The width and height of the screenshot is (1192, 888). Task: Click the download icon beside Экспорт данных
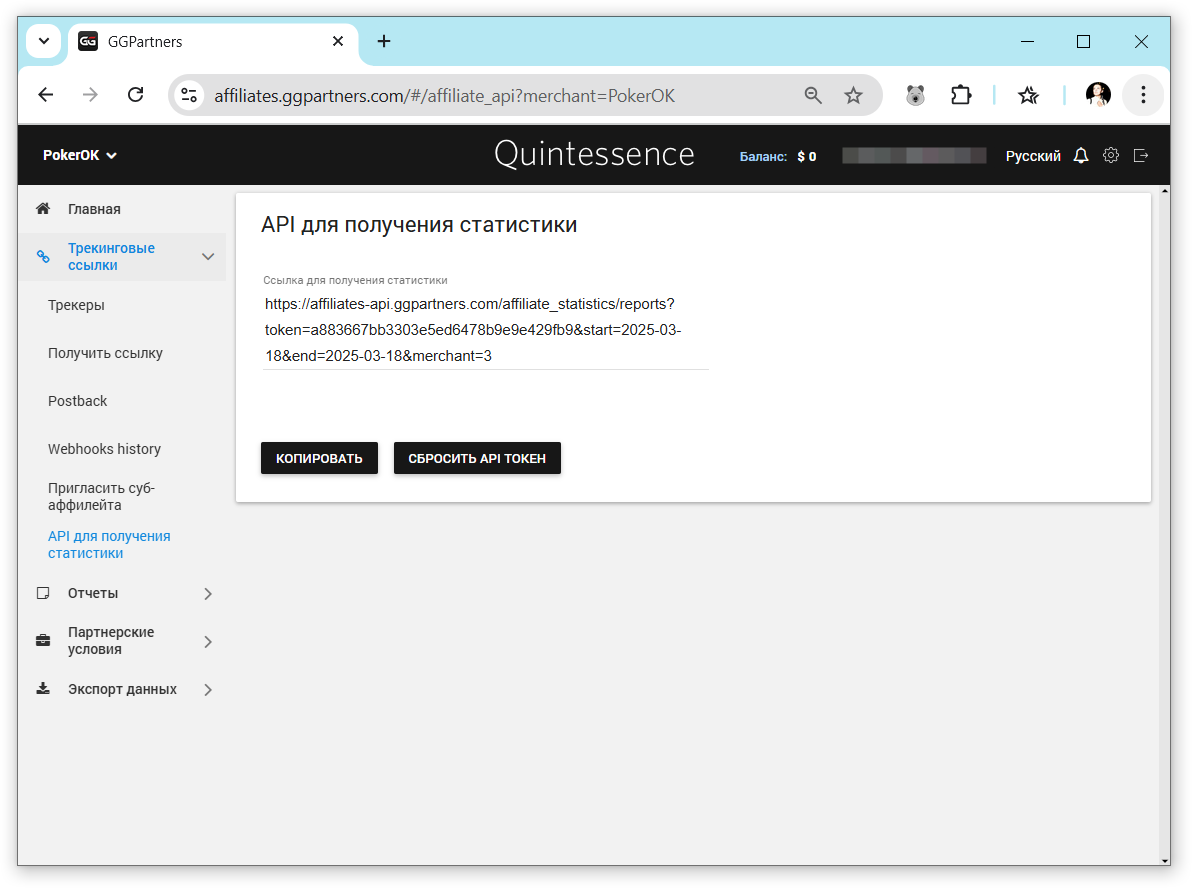(43, 689)
